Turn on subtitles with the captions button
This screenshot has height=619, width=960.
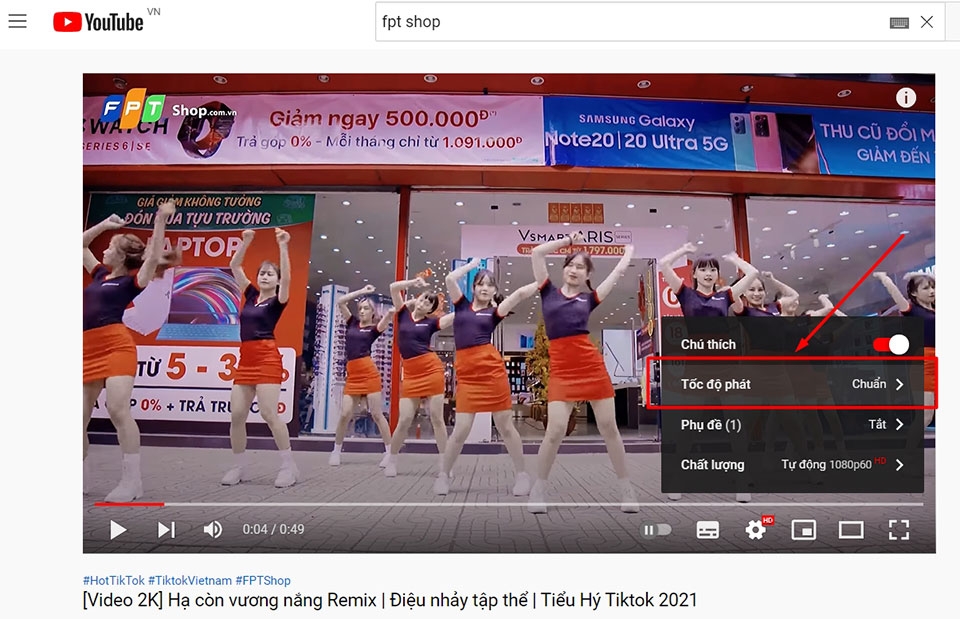pos(708,530)
